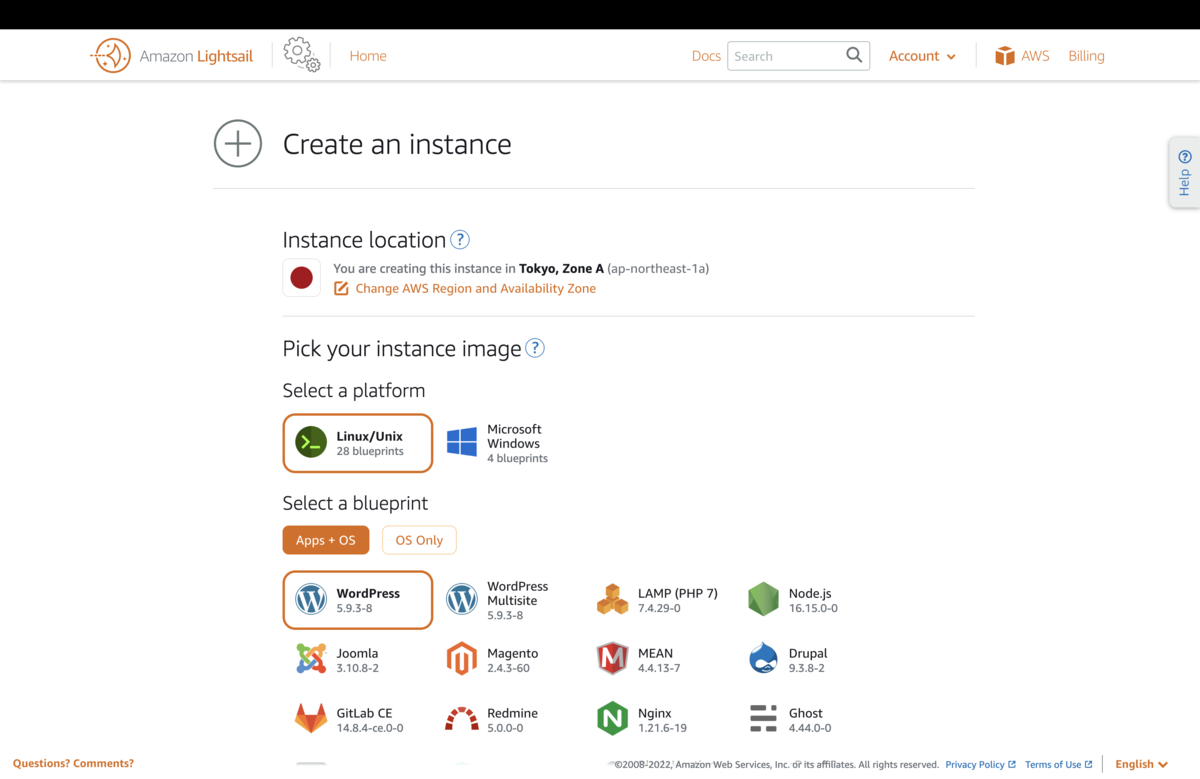Click the plus circle icon beside Create an instance
The image size is (1200, 779).
point(238,144)
